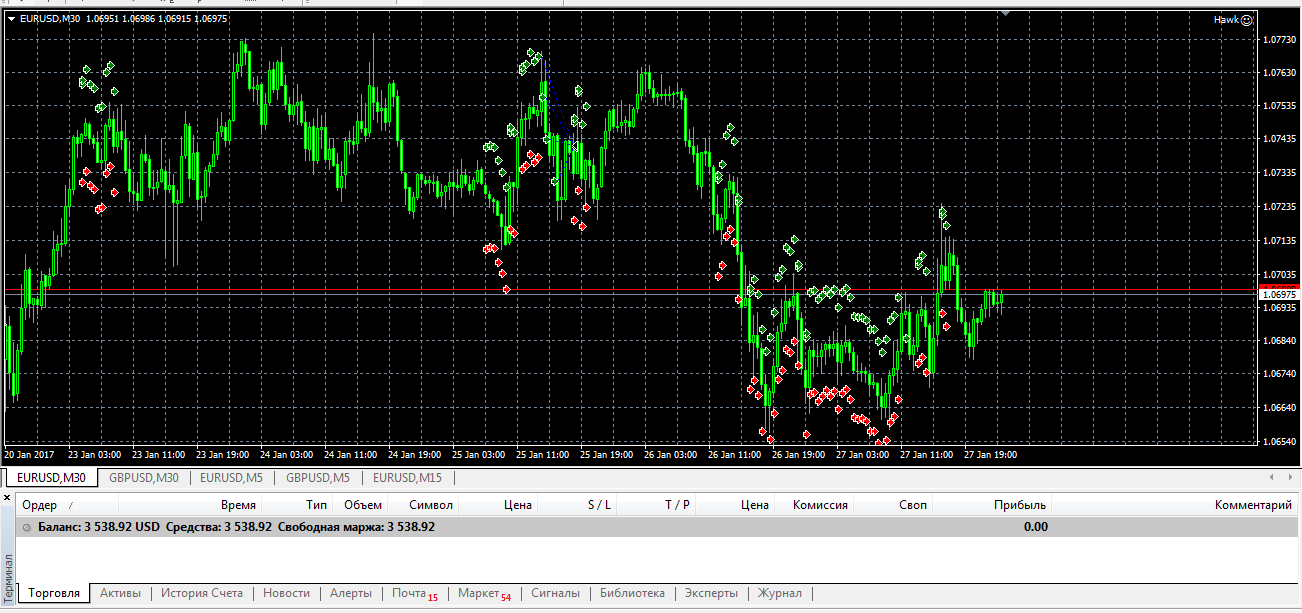Close the Терминал panel with the x
Screen dimensions: 1302x613
pyautogui.click(x=7, y=496)
